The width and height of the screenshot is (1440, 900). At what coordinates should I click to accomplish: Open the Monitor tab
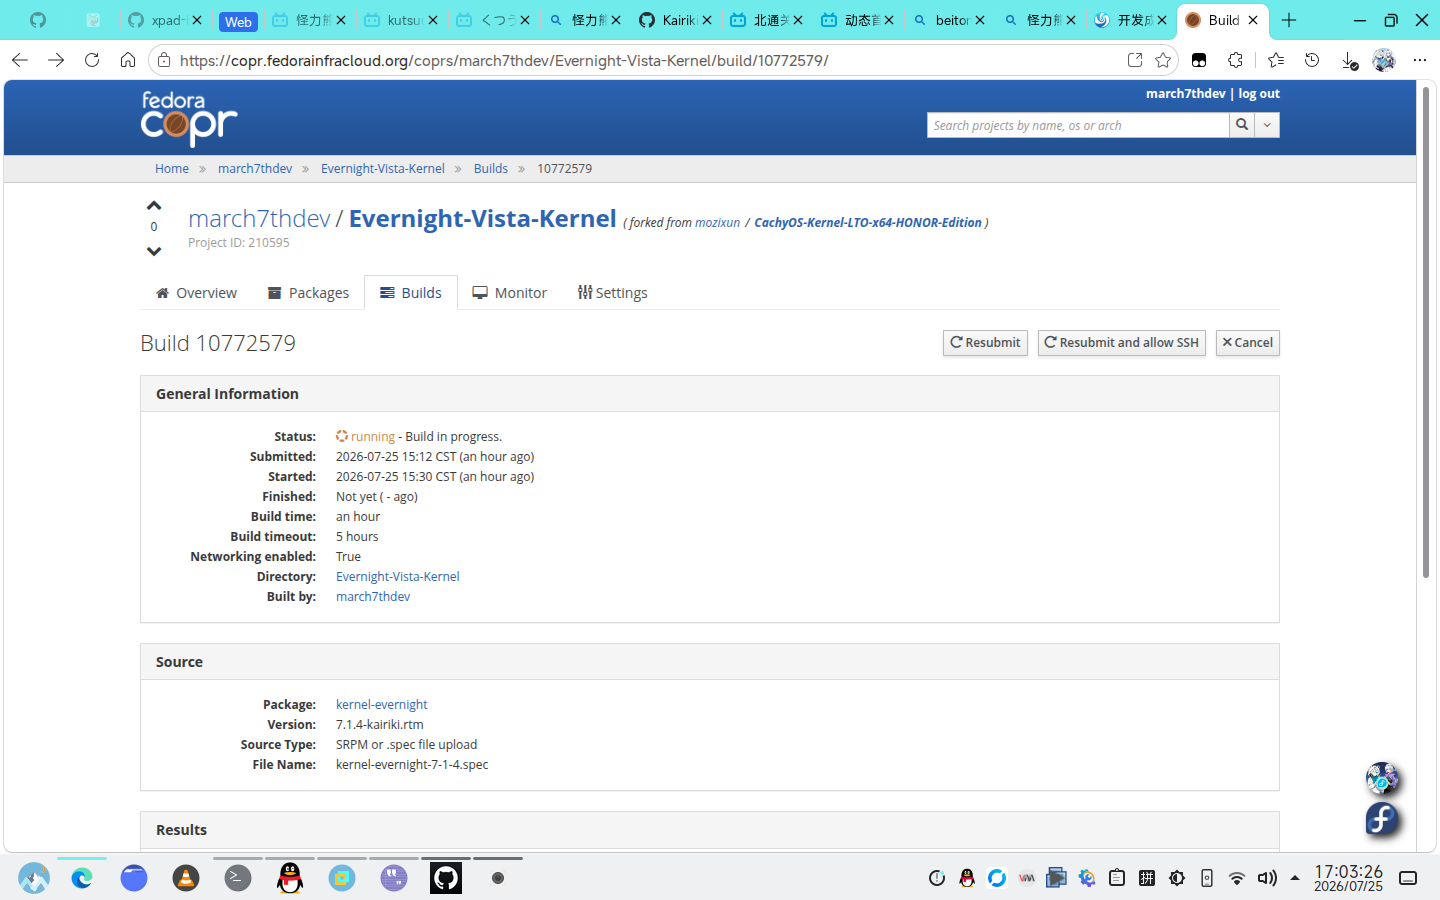pyautogui.click(x=510, y=293)
